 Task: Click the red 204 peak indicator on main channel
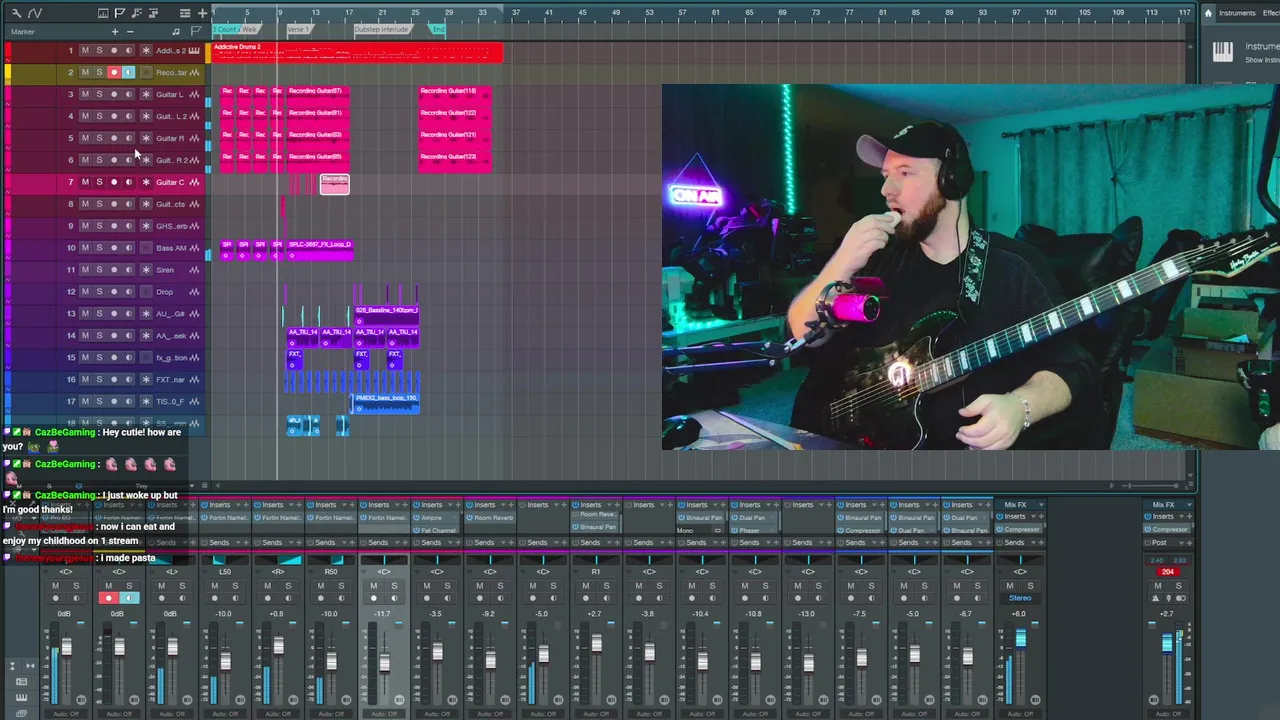(x=1167, y=572)
